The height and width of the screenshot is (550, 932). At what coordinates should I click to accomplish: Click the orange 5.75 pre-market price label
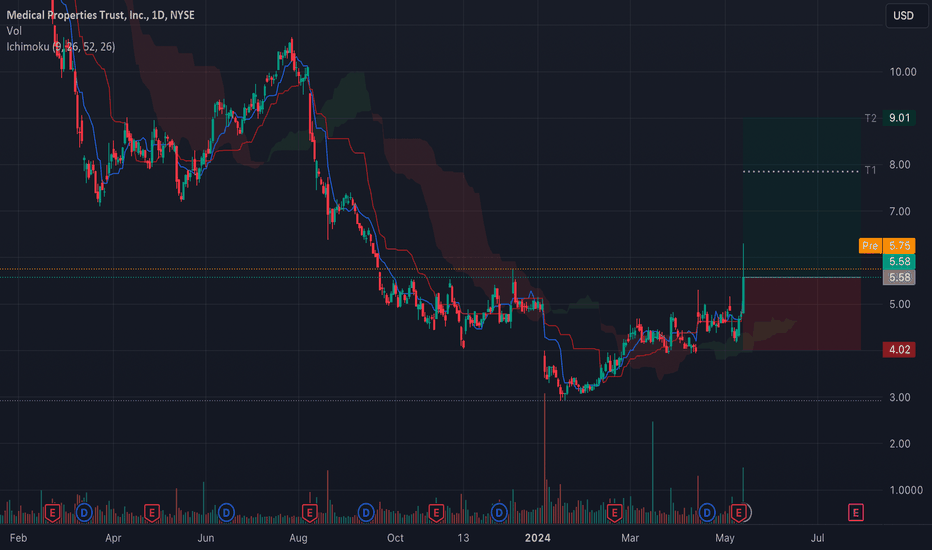tap(899, 246)
